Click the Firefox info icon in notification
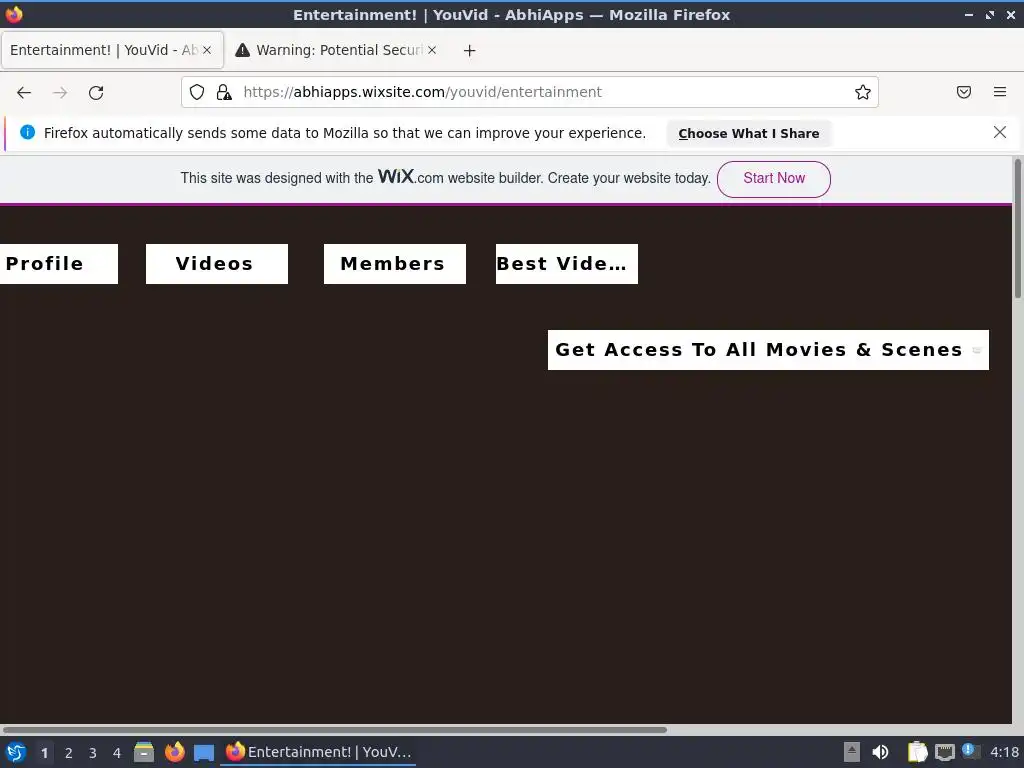 pos(27,133)
